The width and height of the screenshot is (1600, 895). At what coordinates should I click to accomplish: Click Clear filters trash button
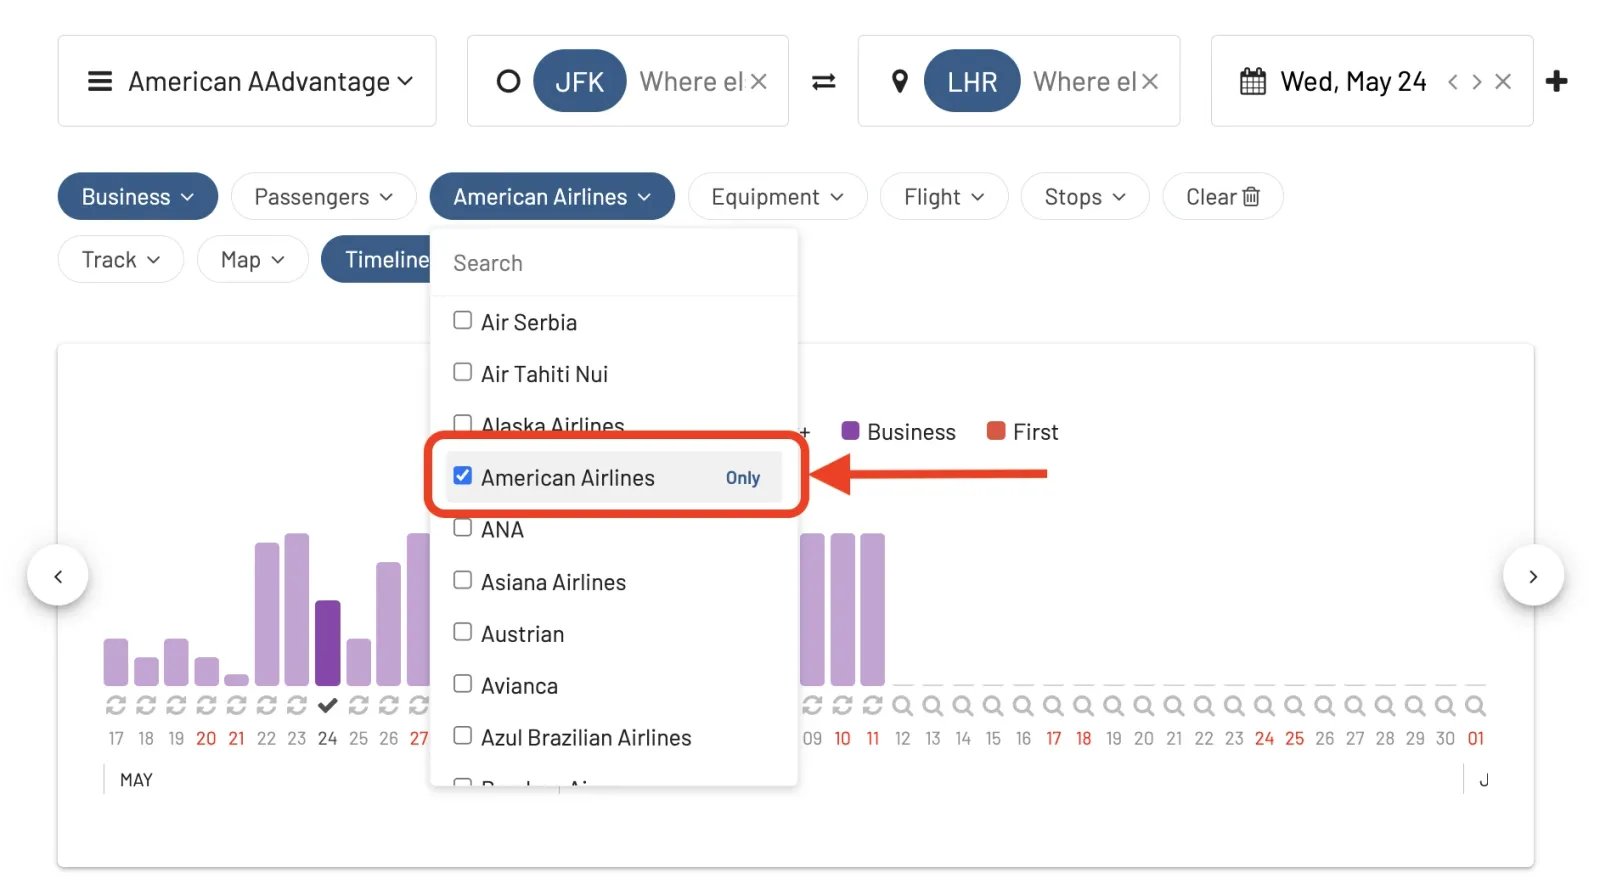coord(1222,197)
